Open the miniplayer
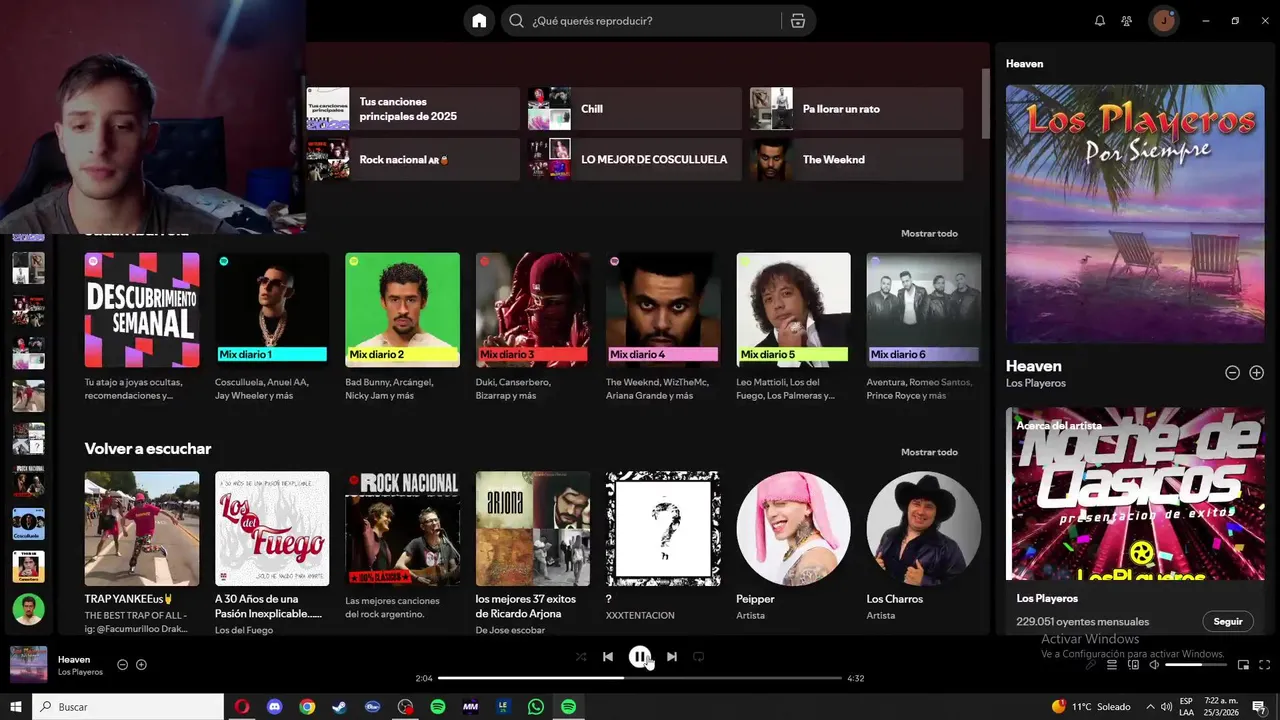Viewport: 1280px width, 720px height. [x=1244, y=665]
